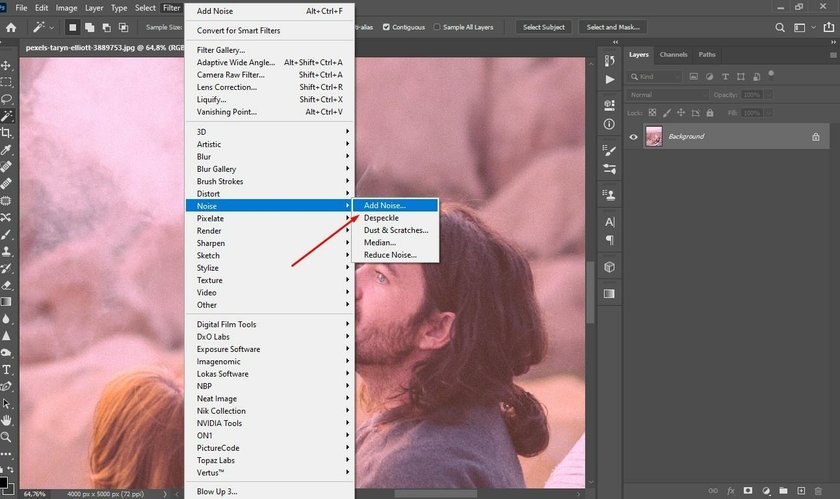
Task: Select the Blur drop tool
Action: point(6,319)
